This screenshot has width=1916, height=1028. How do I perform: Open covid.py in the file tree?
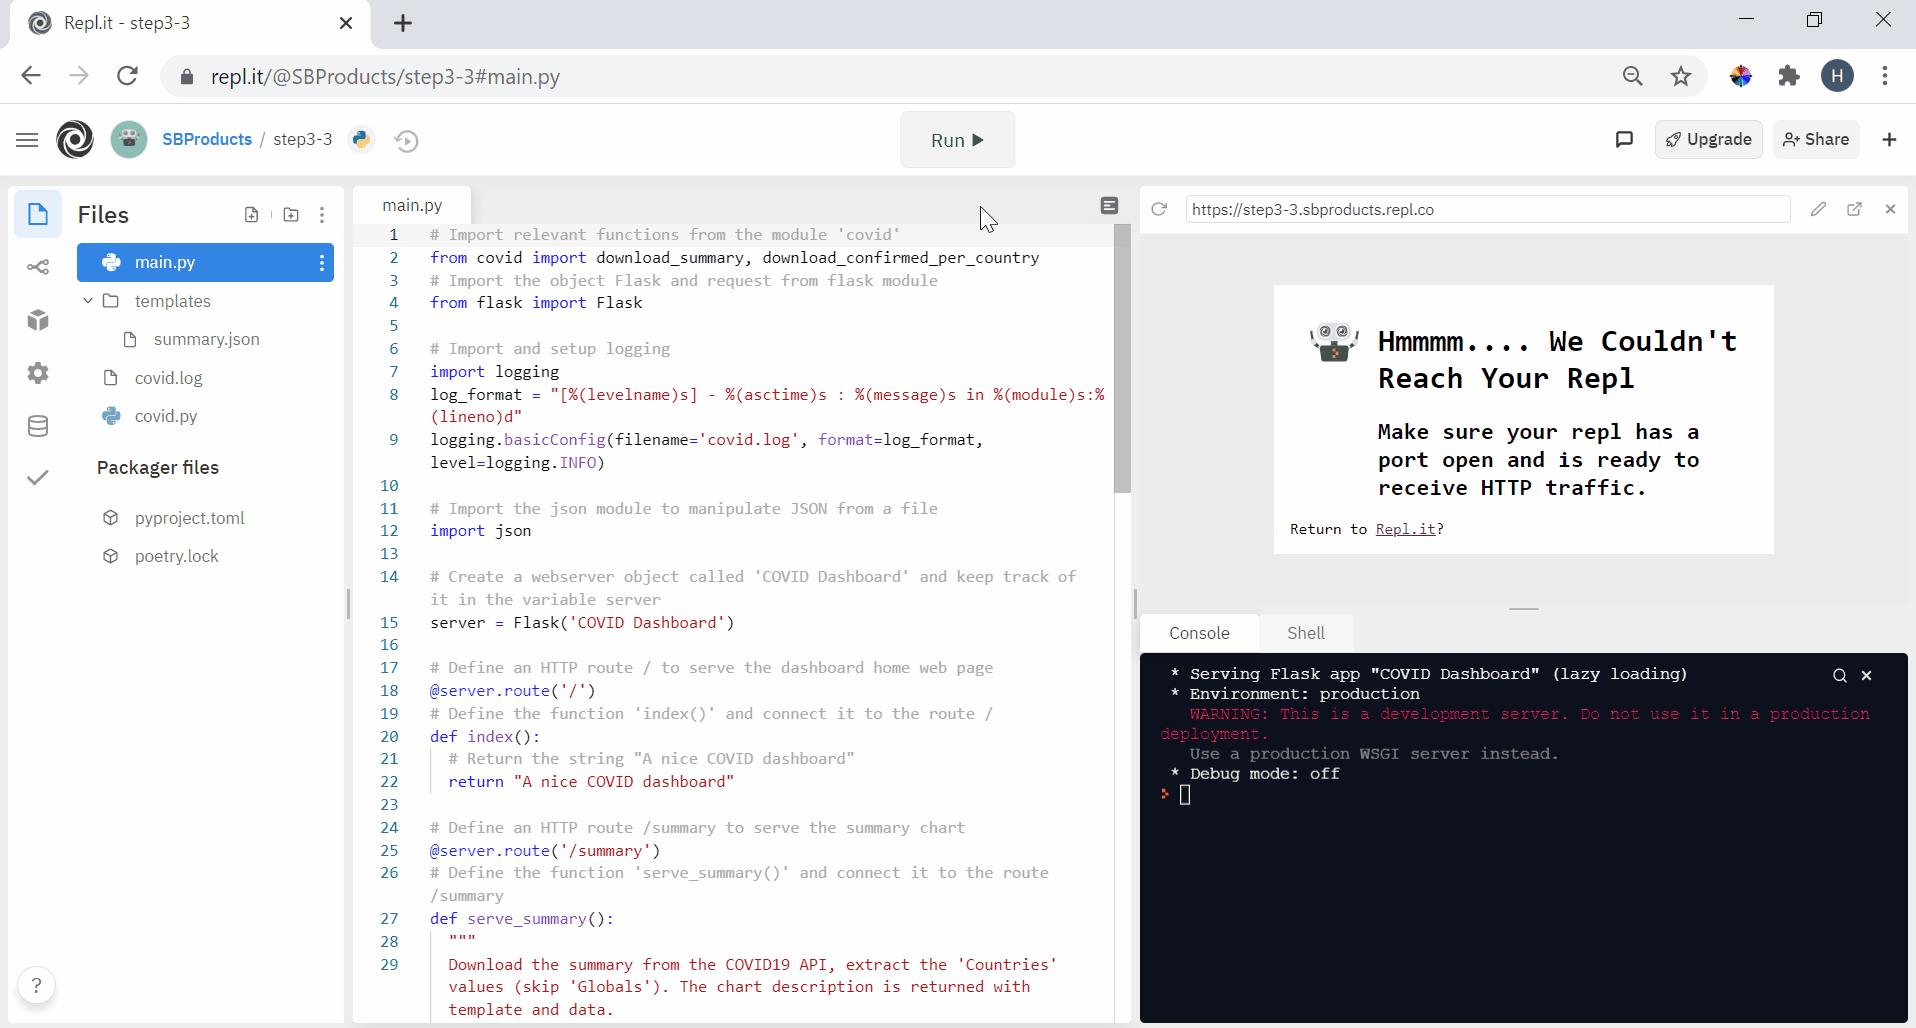tap(166, 416)
